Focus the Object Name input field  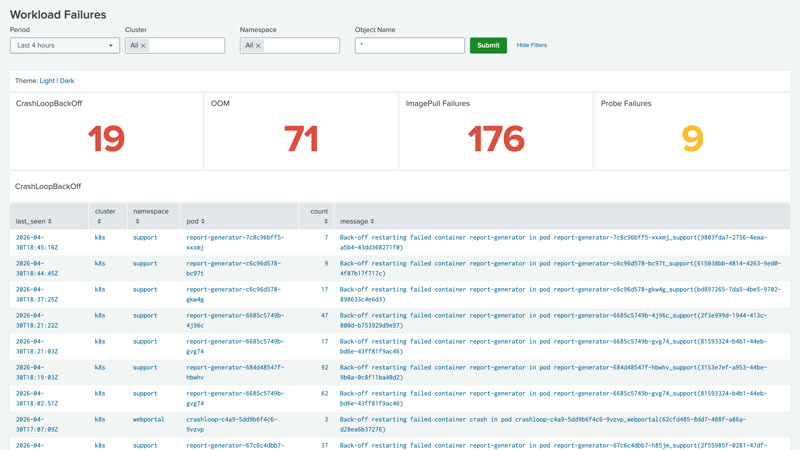[410, 45]
